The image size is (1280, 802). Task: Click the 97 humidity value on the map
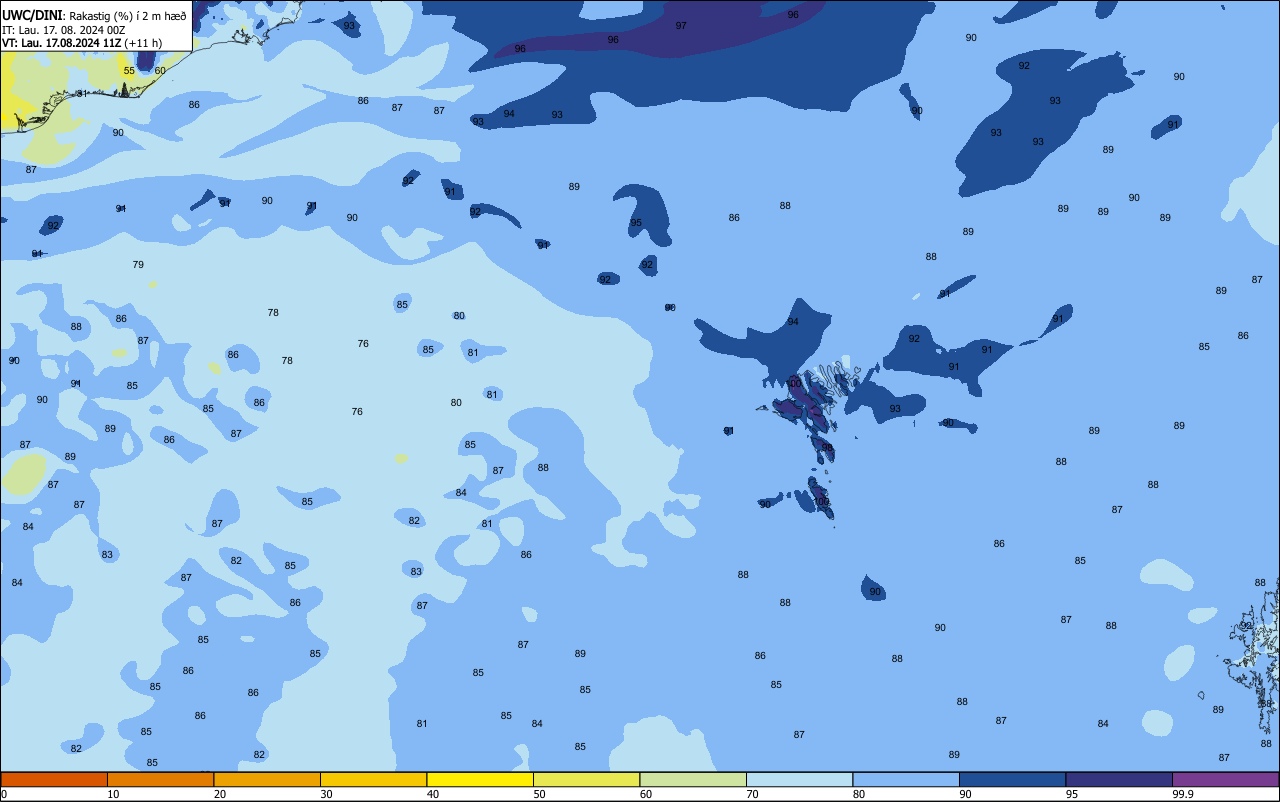coord(681,26)
